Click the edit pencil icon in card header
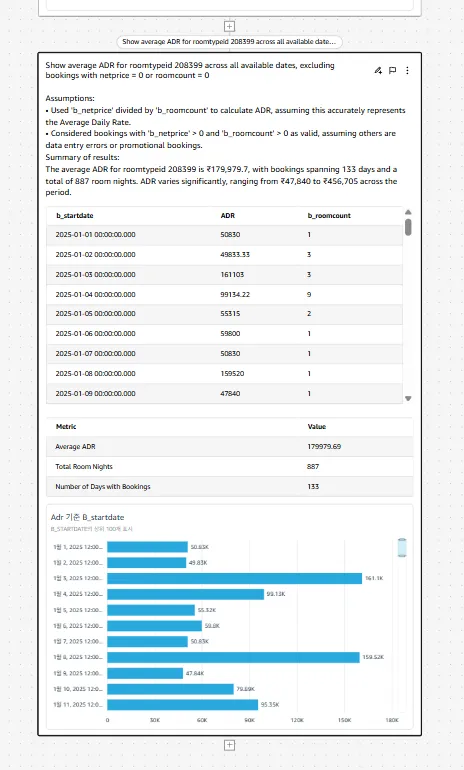464x770 pixels. (x=378, y=71)
